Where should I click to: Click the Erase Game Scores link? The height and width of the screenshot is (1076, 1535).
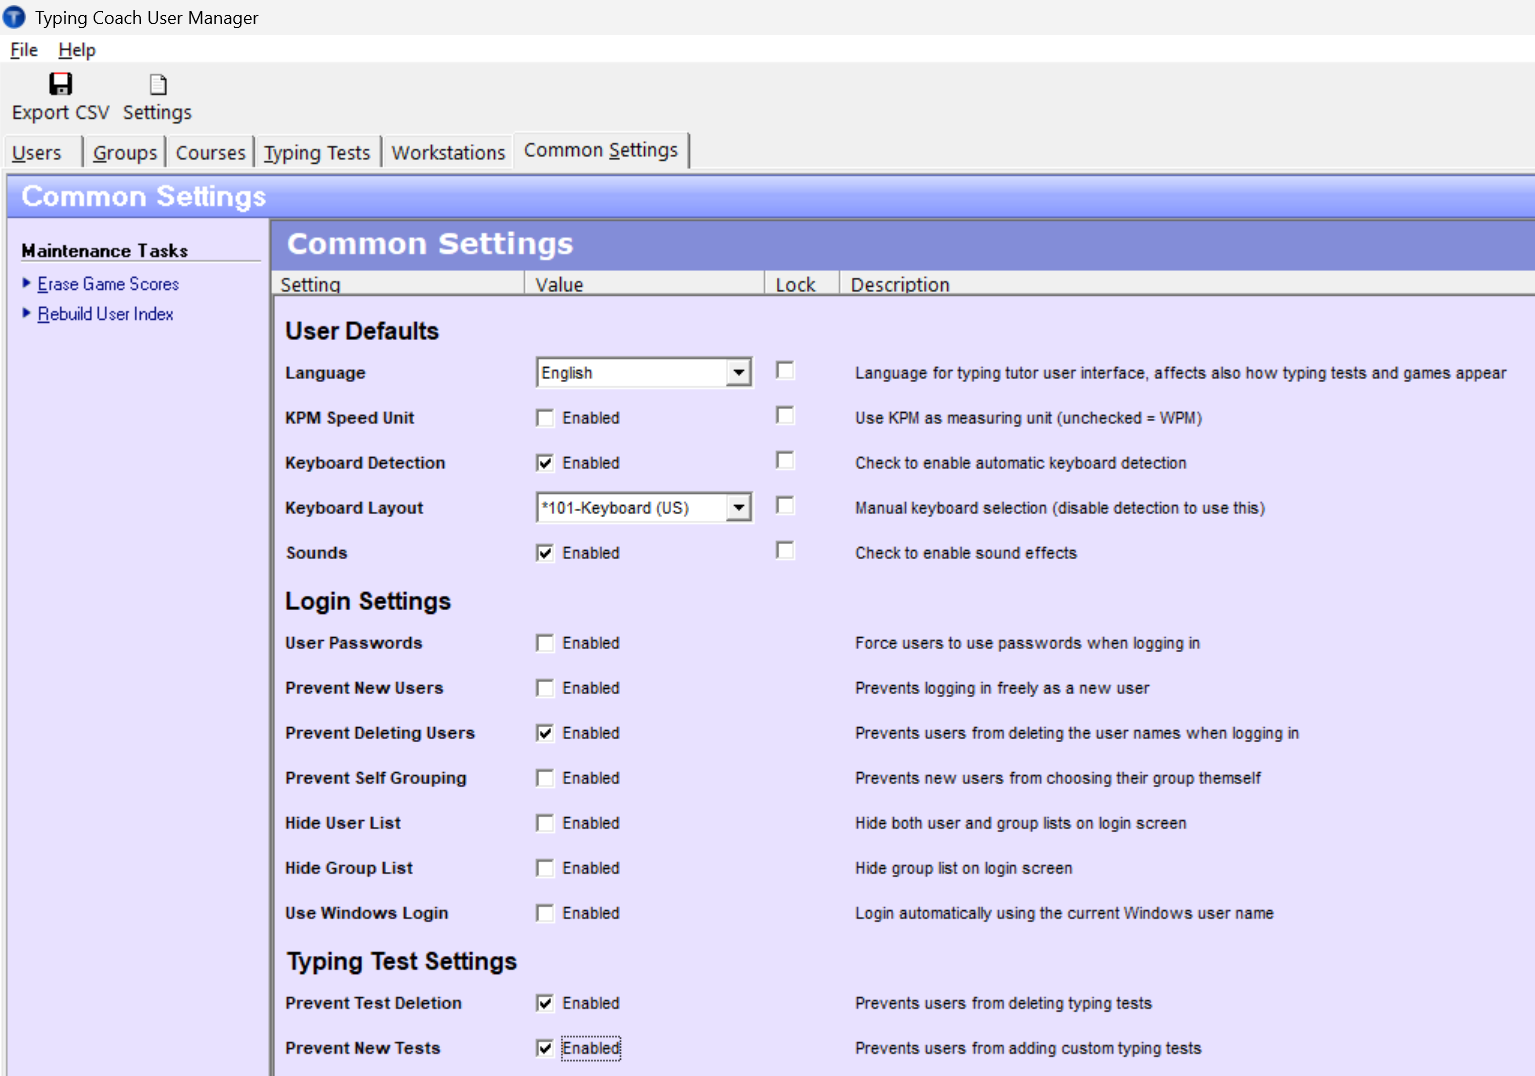[108, 284]
